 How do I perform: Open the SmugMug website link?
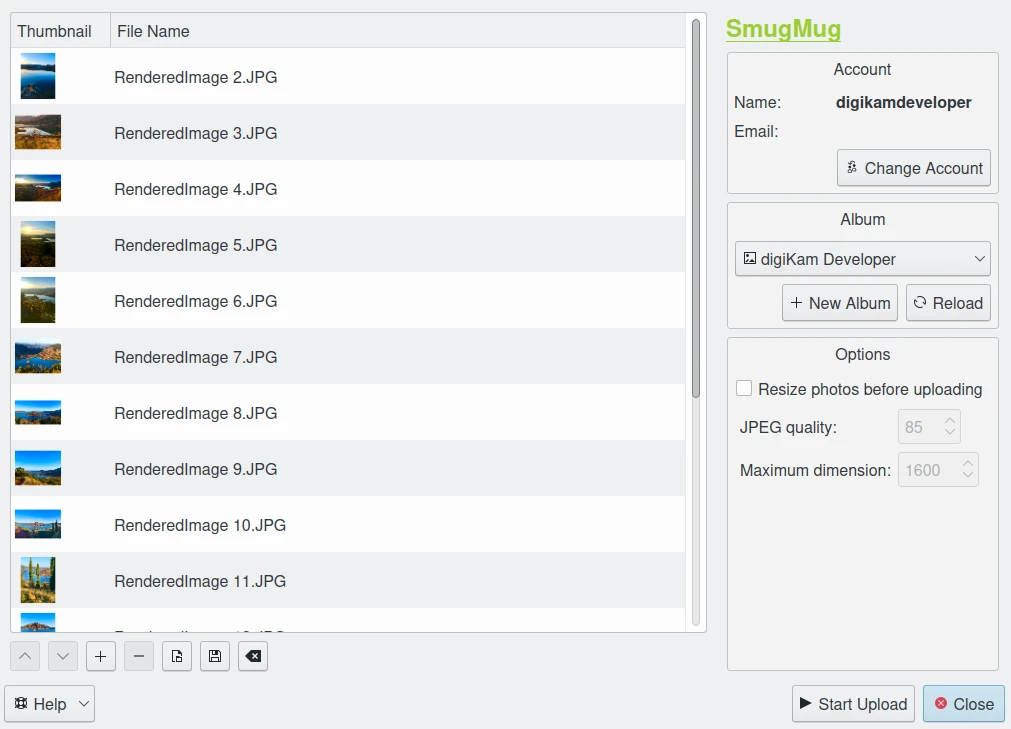pos(783,29)
